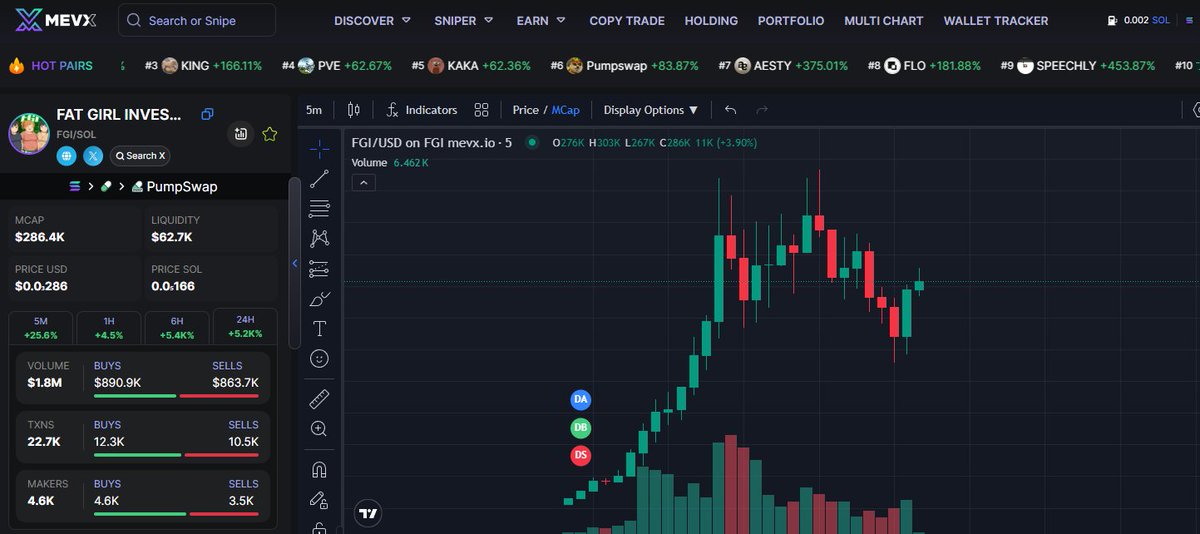
Task: Open hot pair #5 KAKA
Action: pyautogui.click(x=470, y=66)
